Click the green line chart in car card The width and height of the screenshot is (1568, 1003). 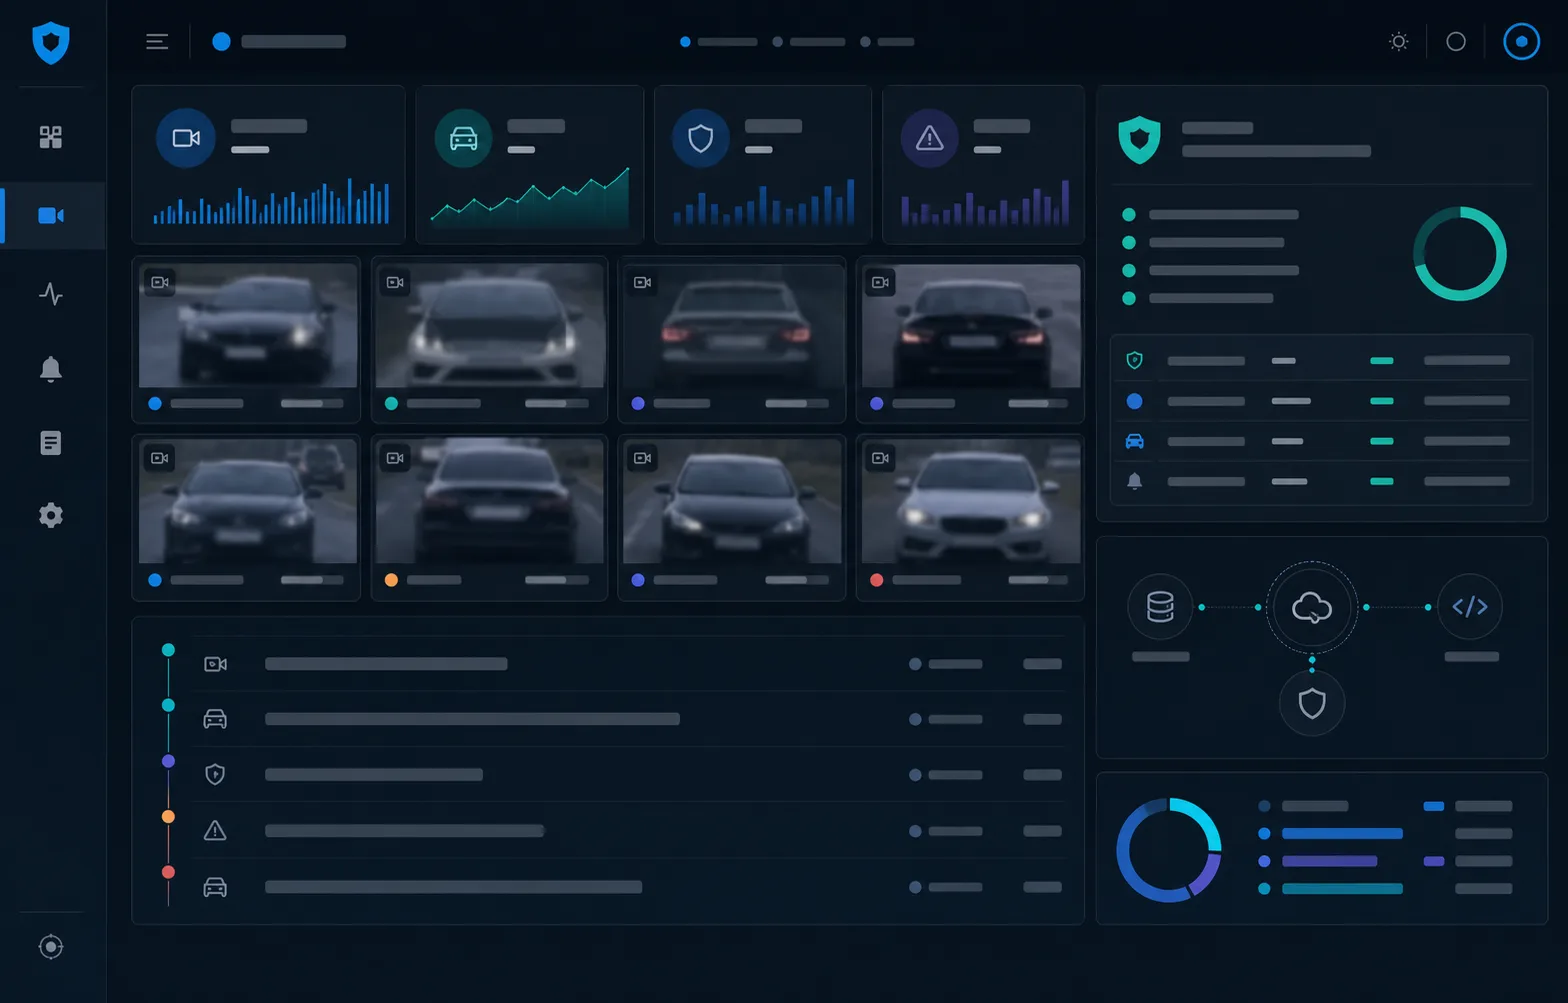[530, 198]
